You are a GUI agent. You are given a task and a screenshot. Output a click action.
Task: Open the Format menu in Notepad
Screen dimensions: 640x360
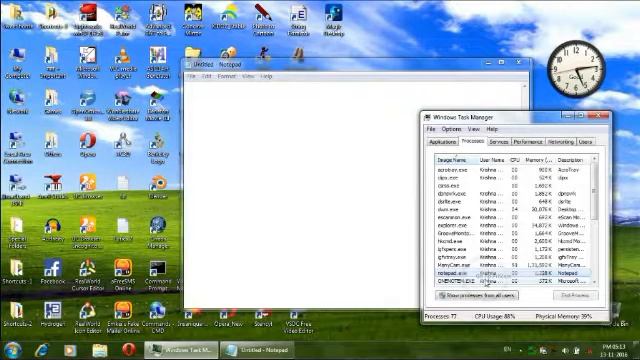point(227,76)
